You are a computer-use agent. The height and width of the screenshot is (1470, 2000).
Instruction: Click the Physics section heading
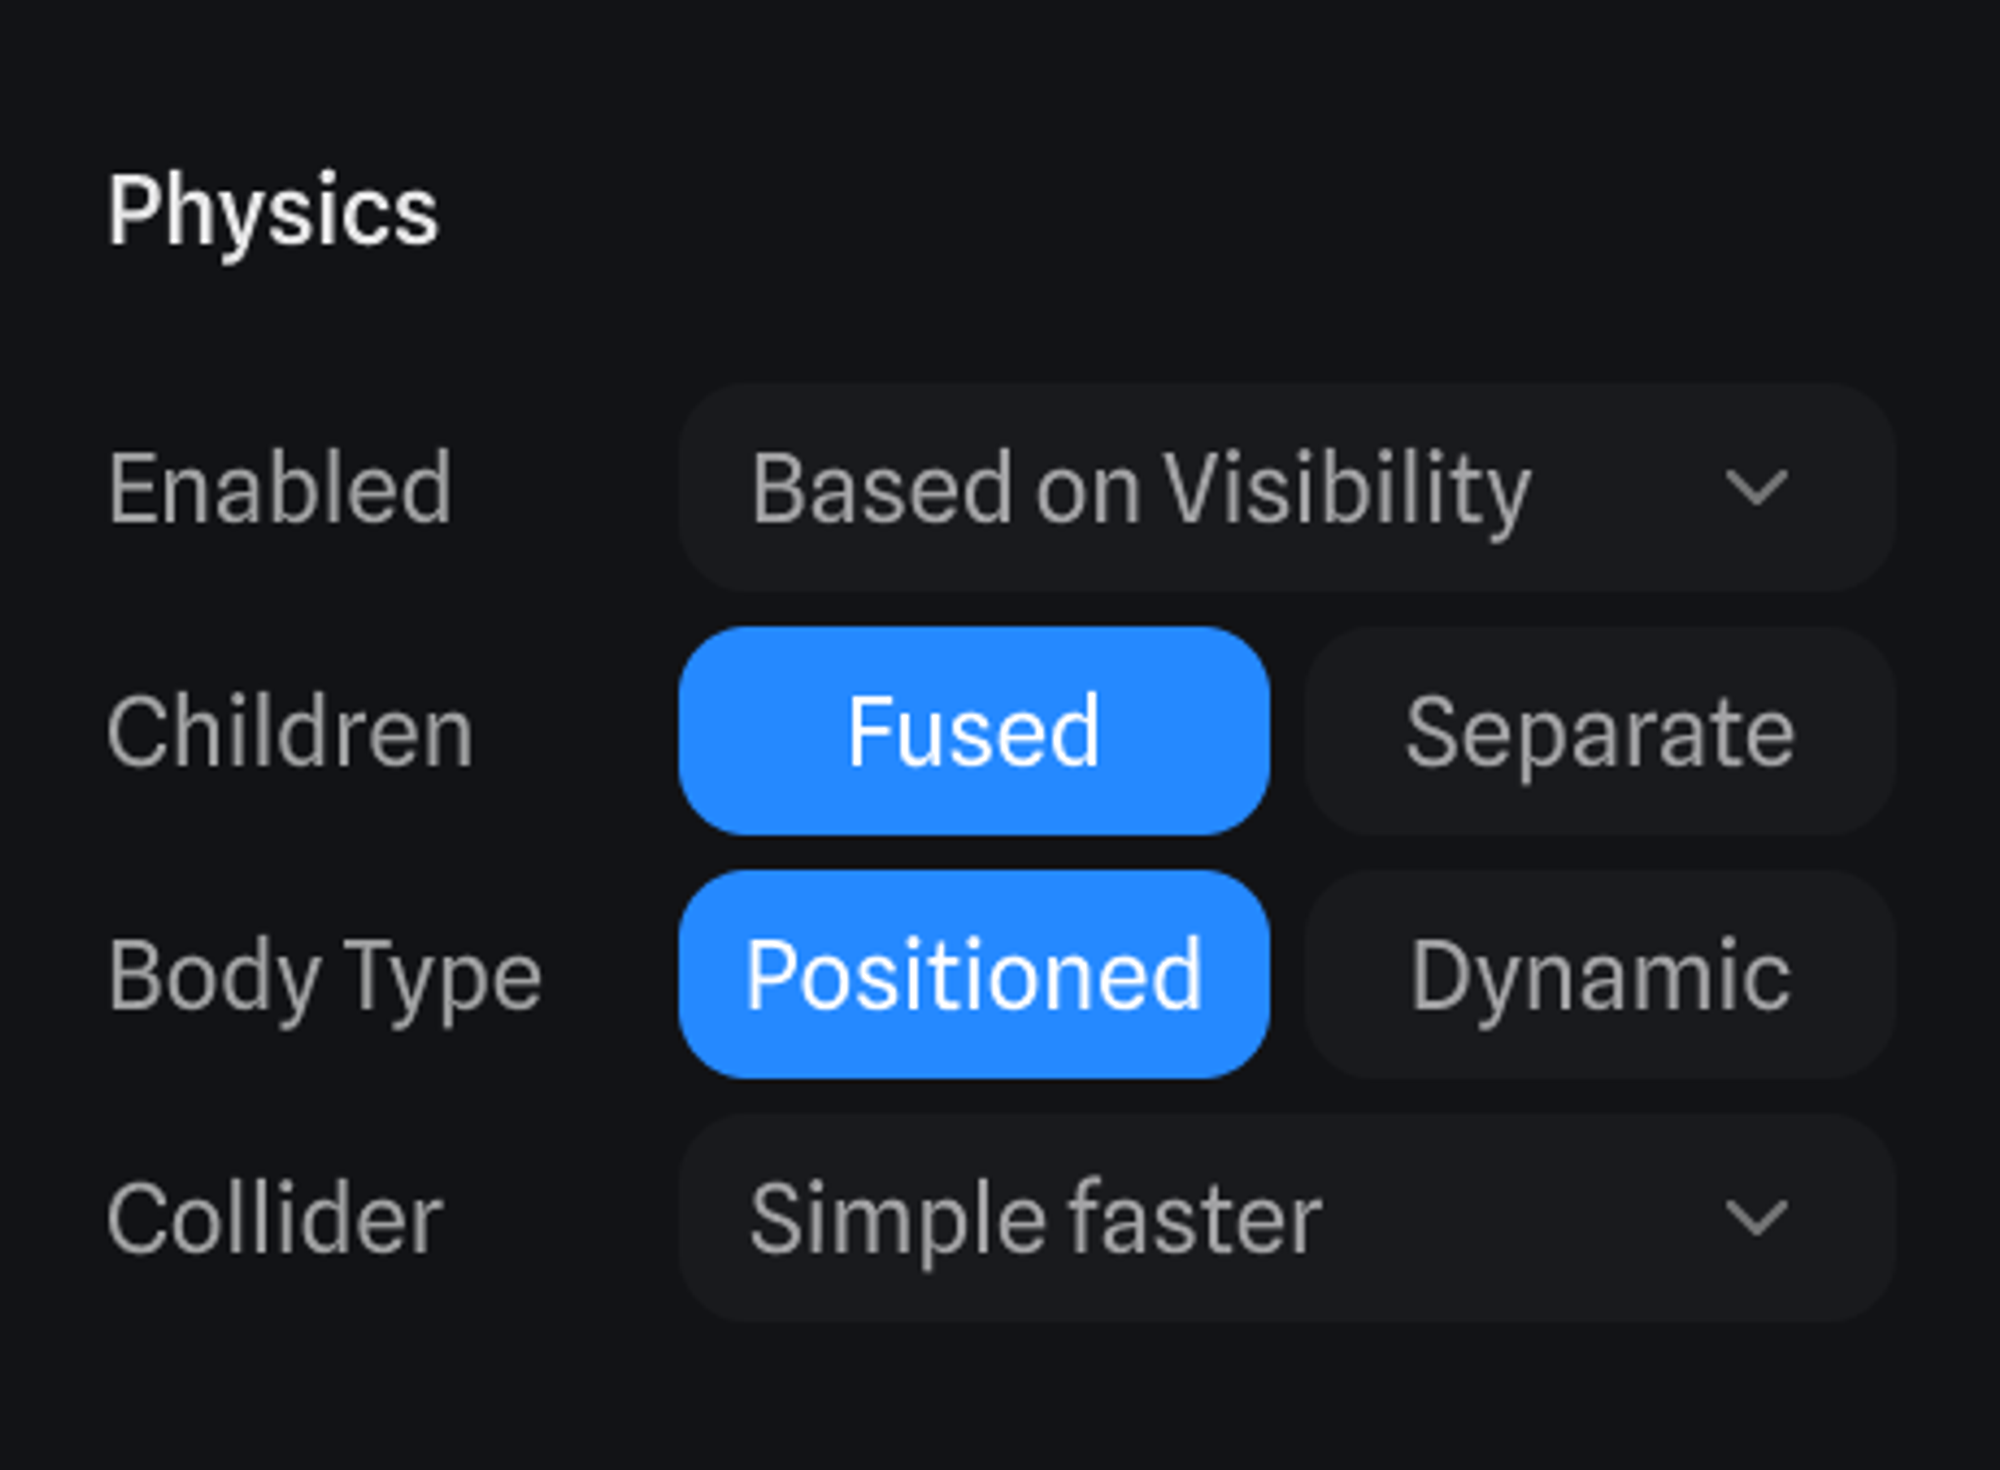[273, 211]
